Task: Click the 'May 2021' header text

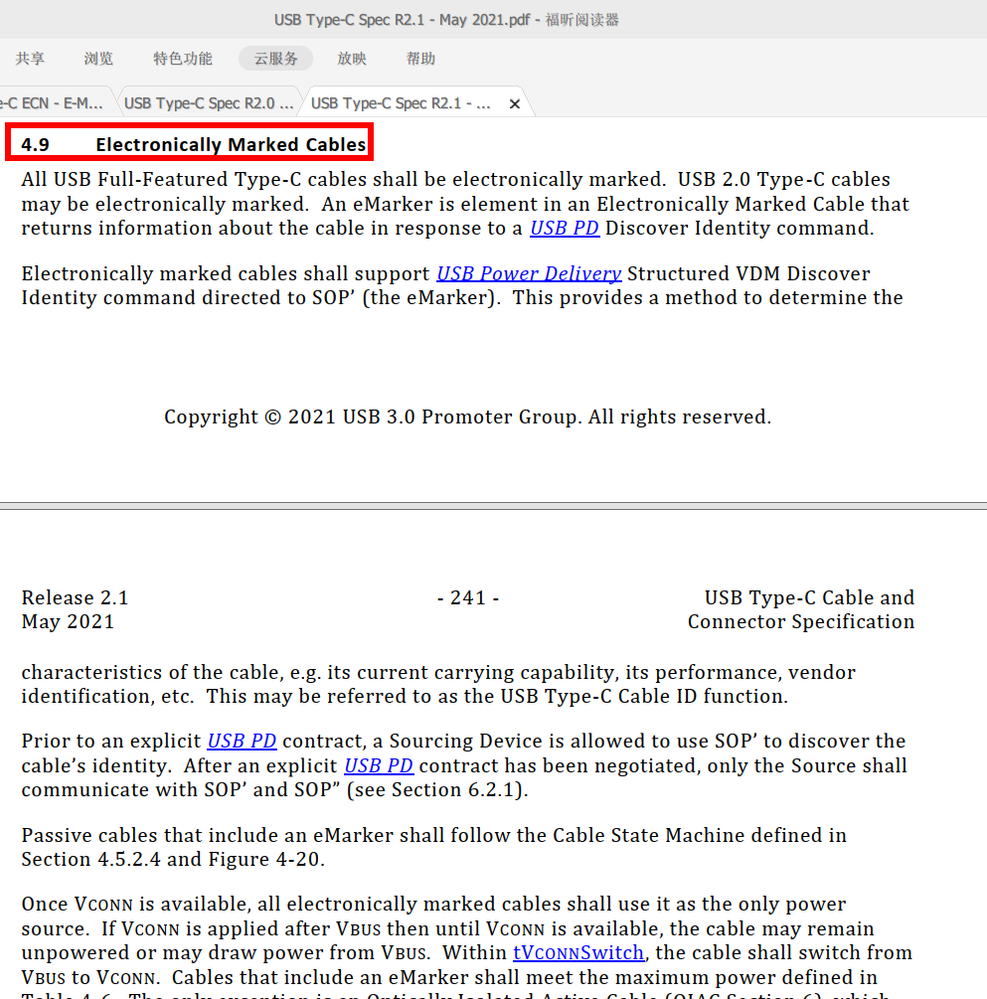Action: pos(68,621)
